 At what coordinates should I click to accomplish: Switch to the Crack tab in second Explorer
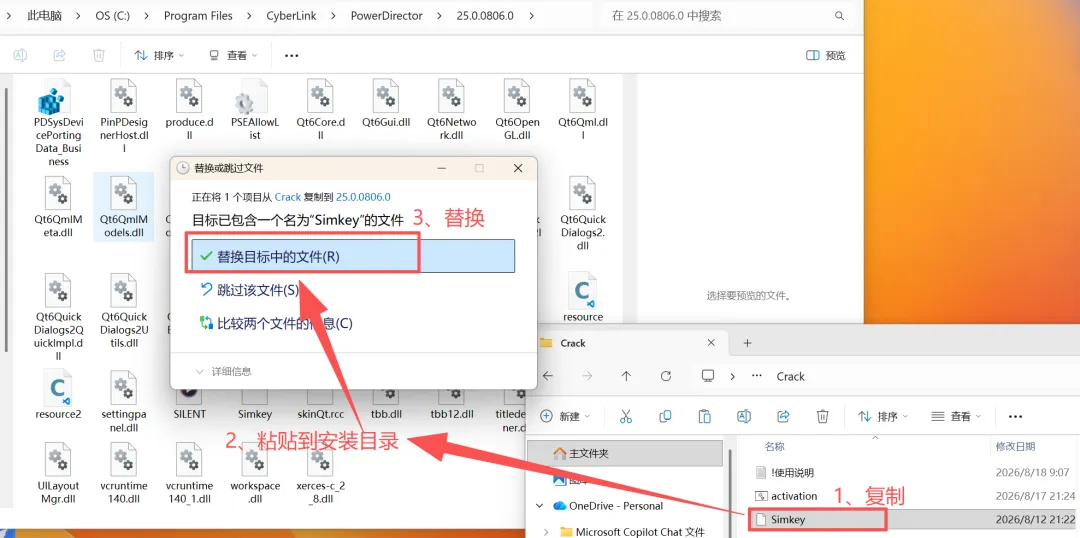pyautogui.click(x=632, y=343)
